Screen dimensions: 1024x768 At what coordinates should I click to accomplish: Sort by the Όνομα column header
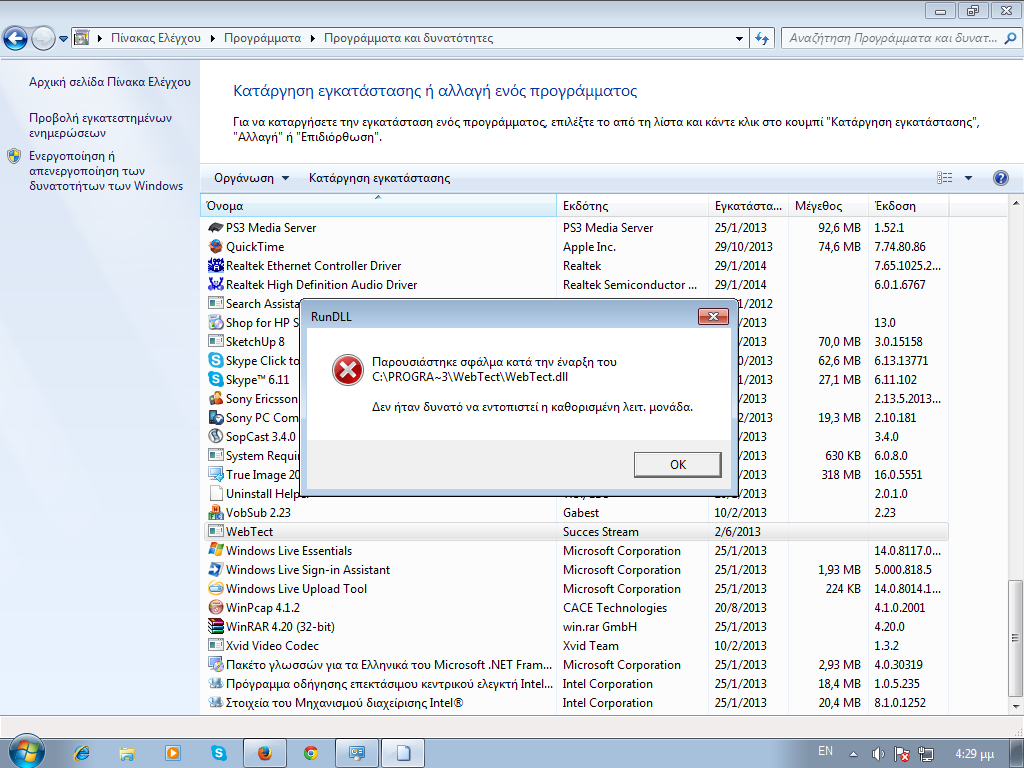click(x=378, y=206)
